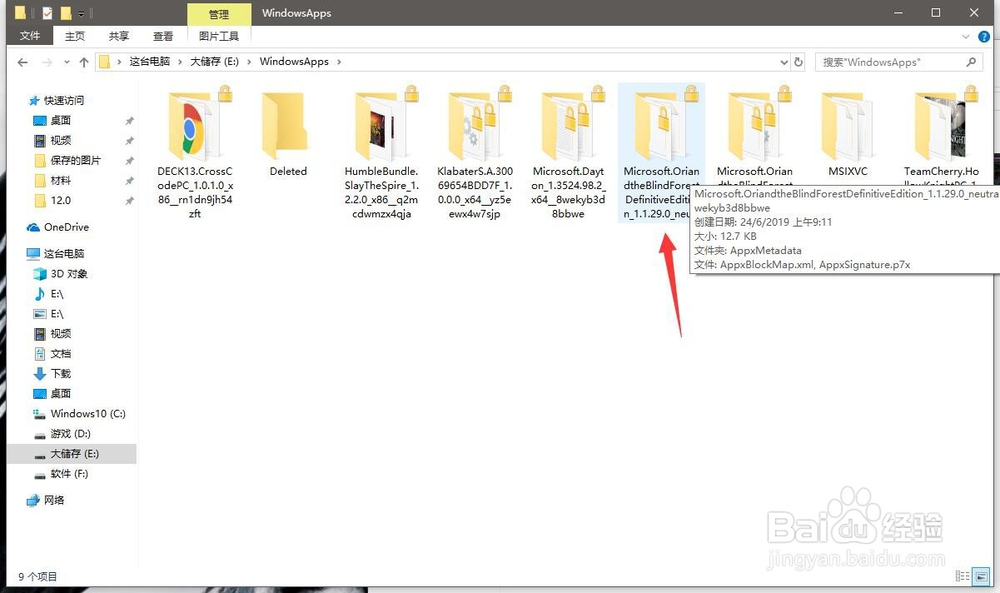Image resolution: width=1000 pixels, height=593 pixels.
Task: Open the music E:\ entry in sidebar
Action: pos(48,294)
